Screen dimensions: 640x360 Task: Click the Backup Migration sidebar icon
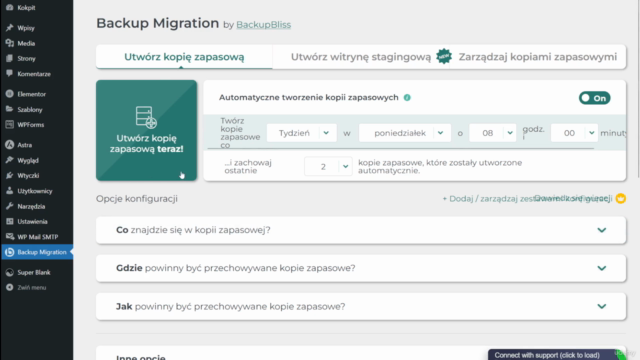point(9,252)
